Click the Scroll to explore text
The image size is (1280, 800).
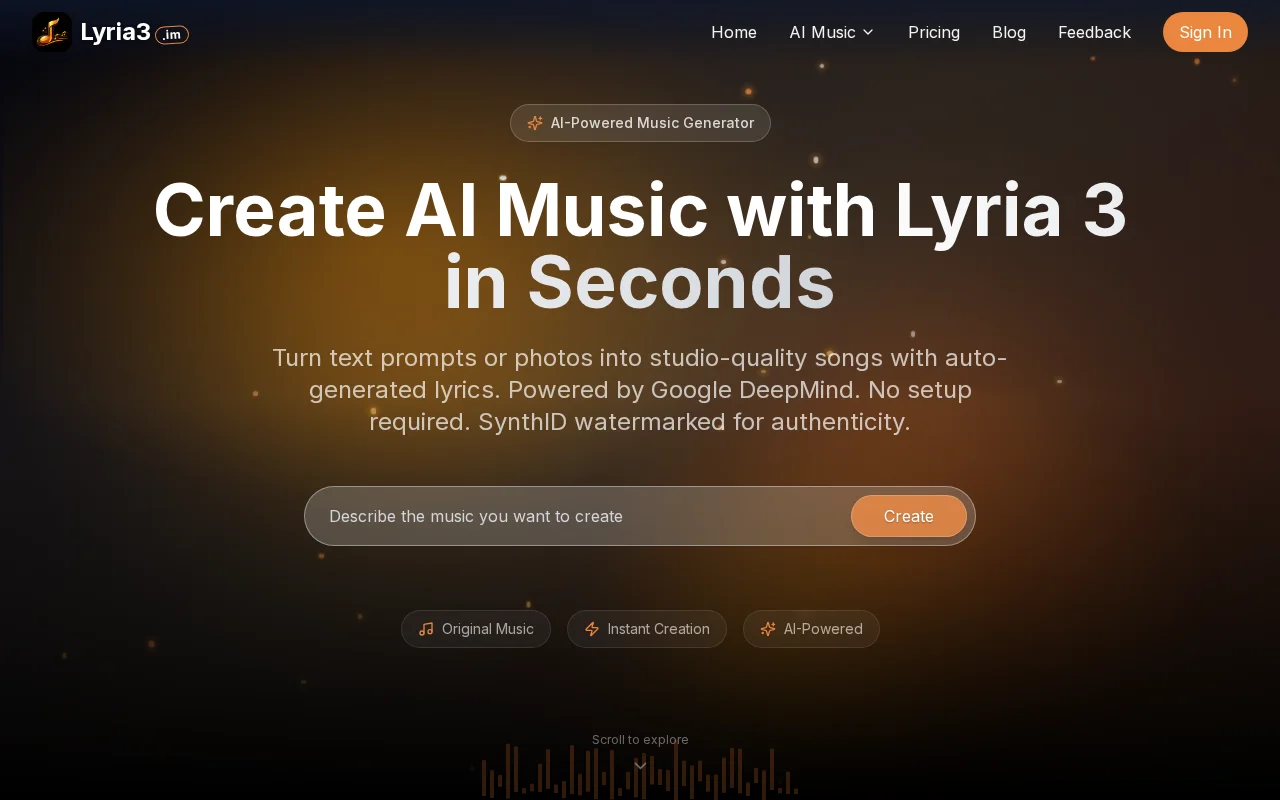coord(640,740)
